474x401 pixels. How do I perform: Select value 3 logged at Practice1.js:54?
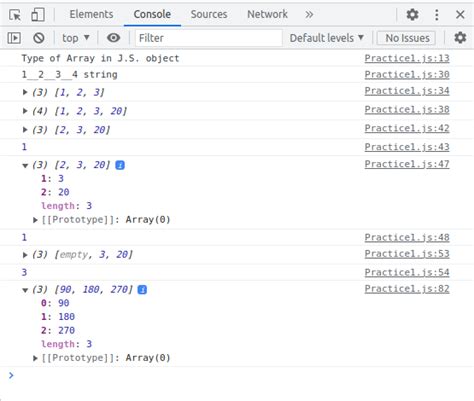click(24, 273)
